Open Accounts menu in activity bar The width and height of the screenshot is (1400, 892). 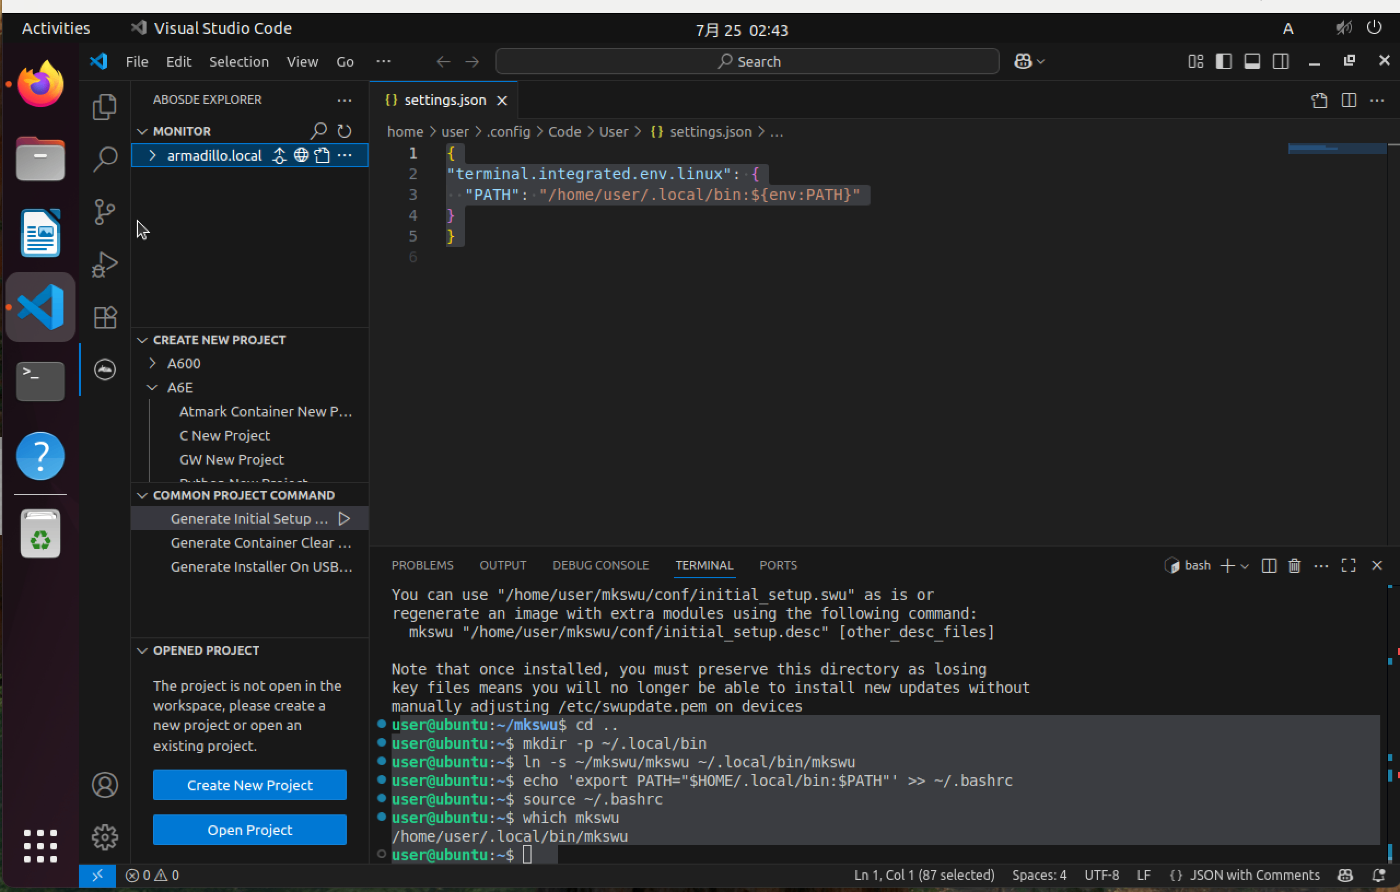105,785
